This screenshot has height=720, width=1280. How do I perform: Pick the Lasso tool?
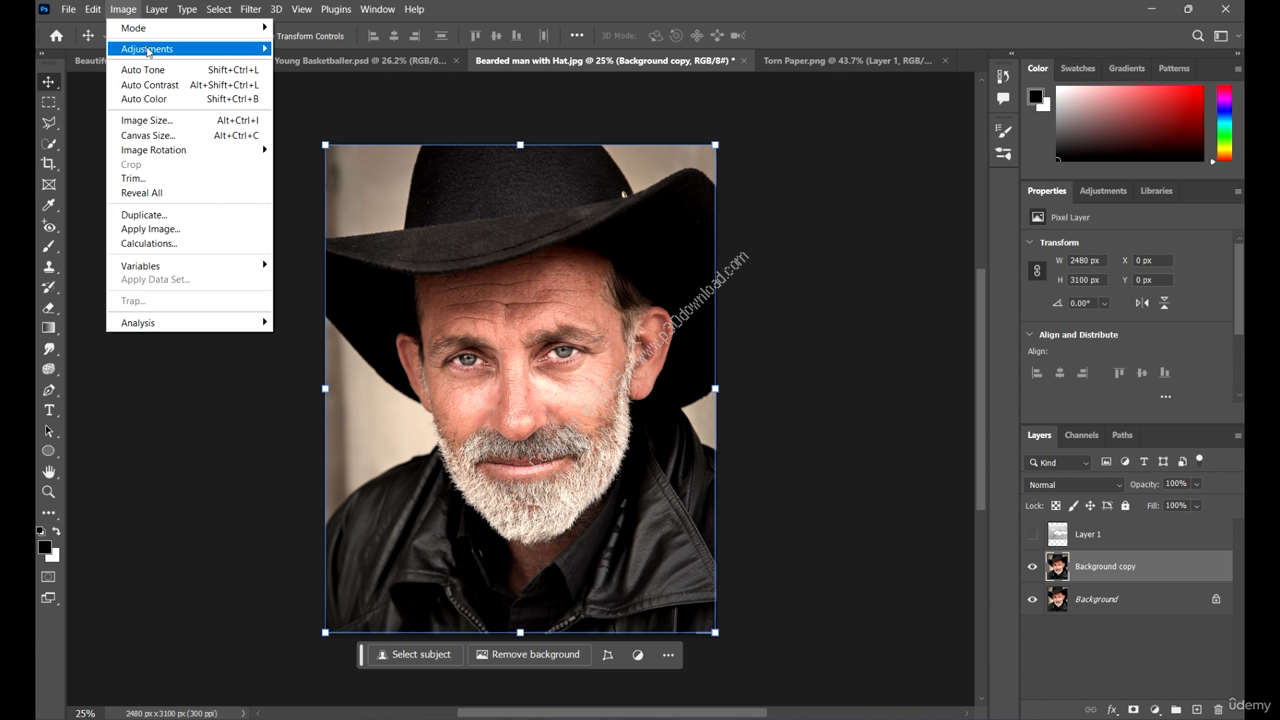click(48, 123)
